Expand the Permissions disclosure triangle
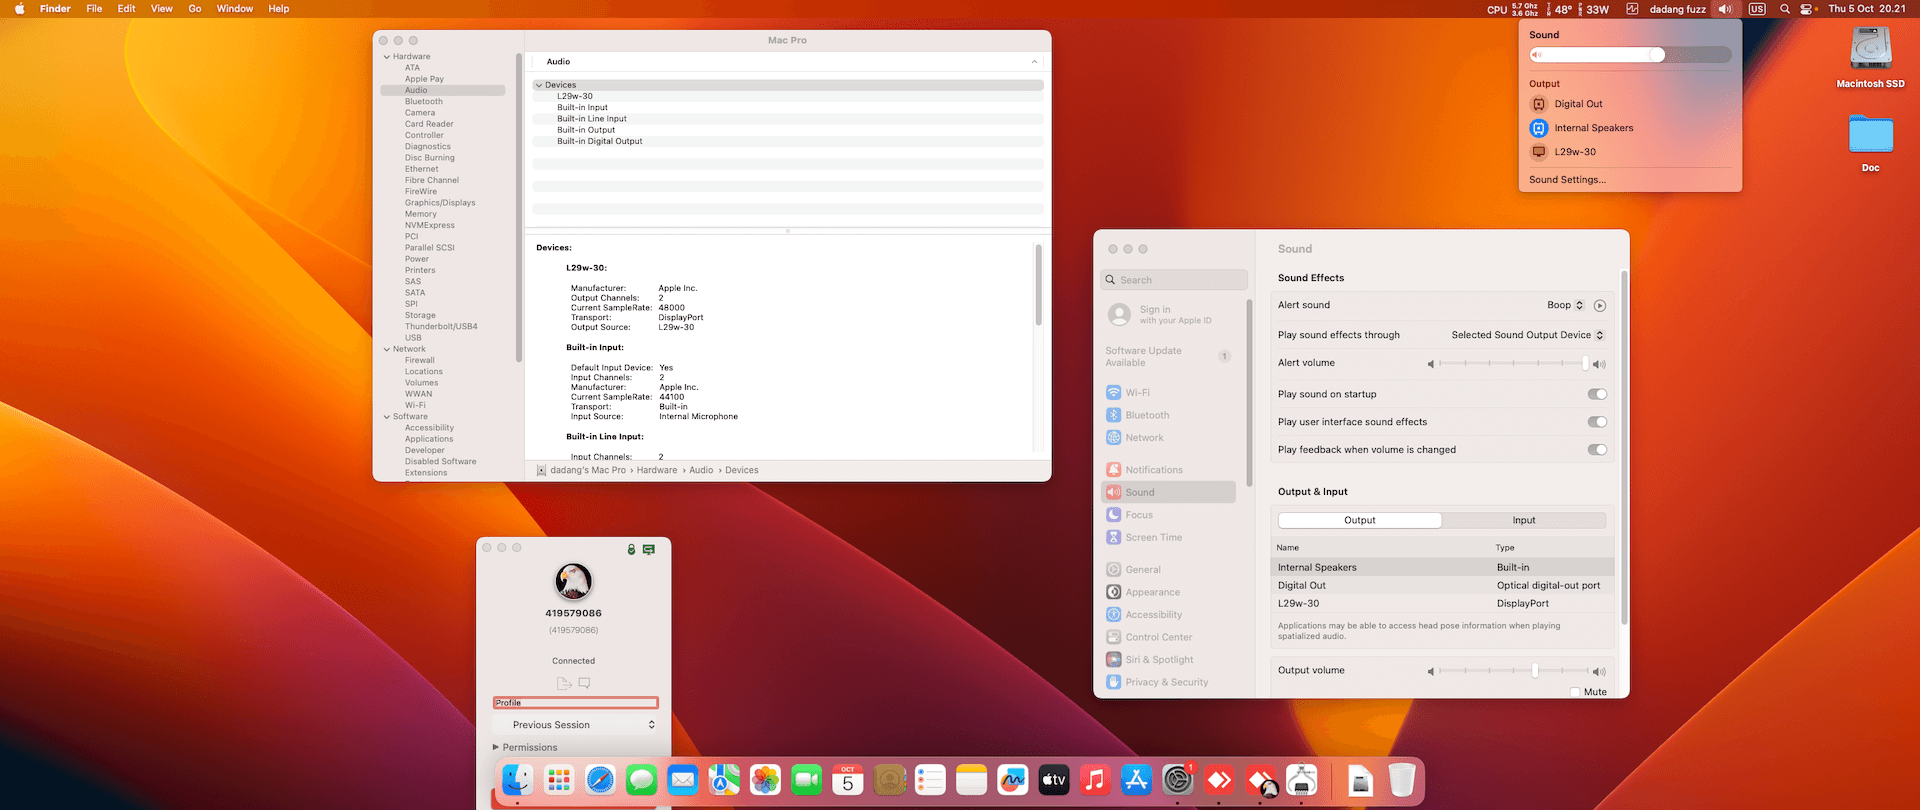The image size is (1920, 810). point(496,748)
